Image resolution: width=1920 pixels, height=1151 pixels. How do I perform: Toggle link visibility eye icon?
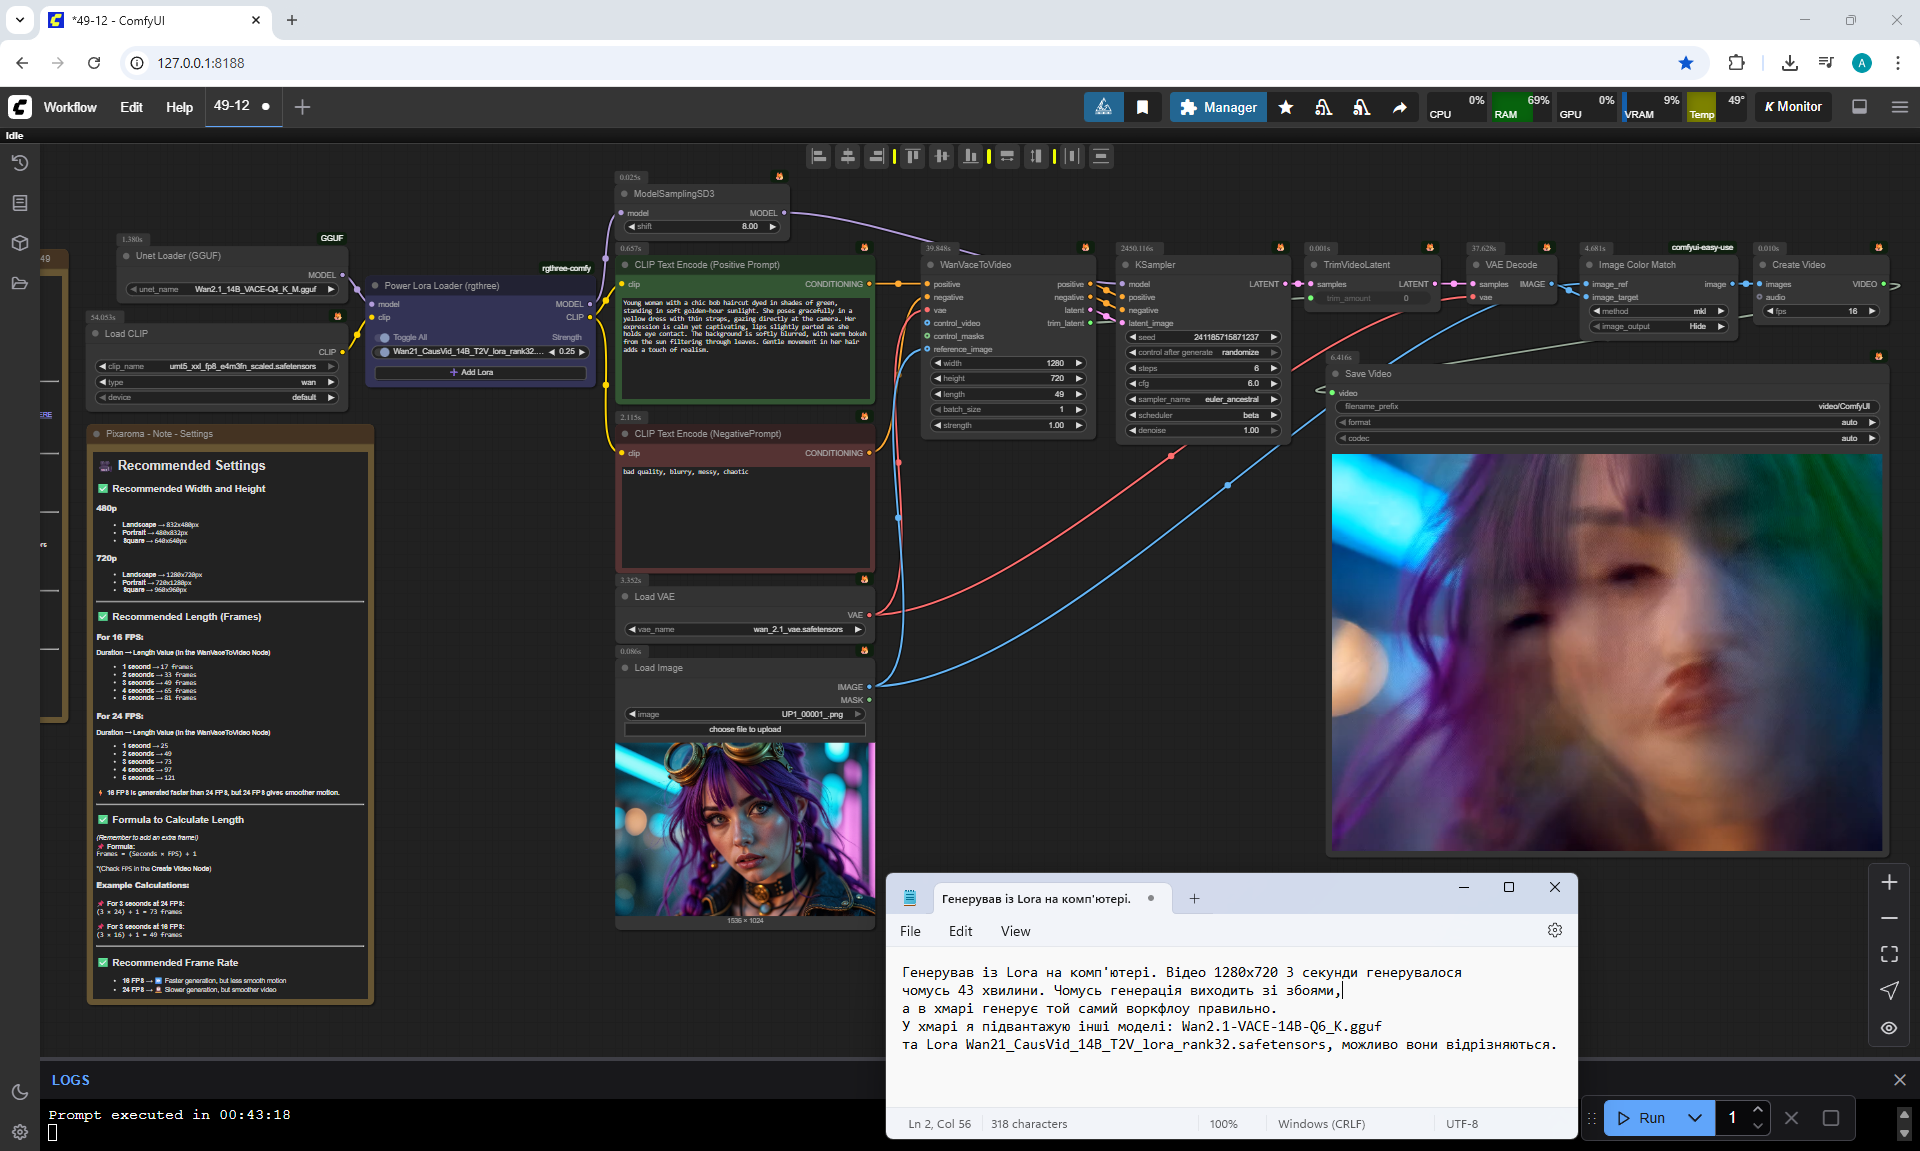coord(1889,1027)
